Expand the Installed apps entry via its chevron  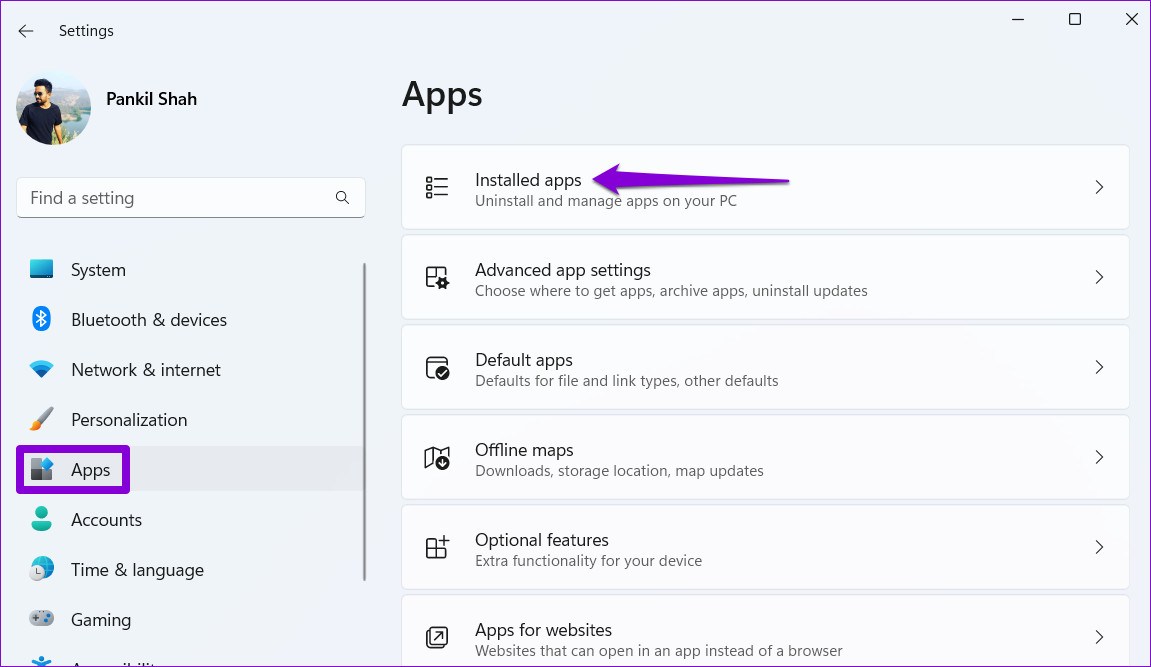point(1099,187)
